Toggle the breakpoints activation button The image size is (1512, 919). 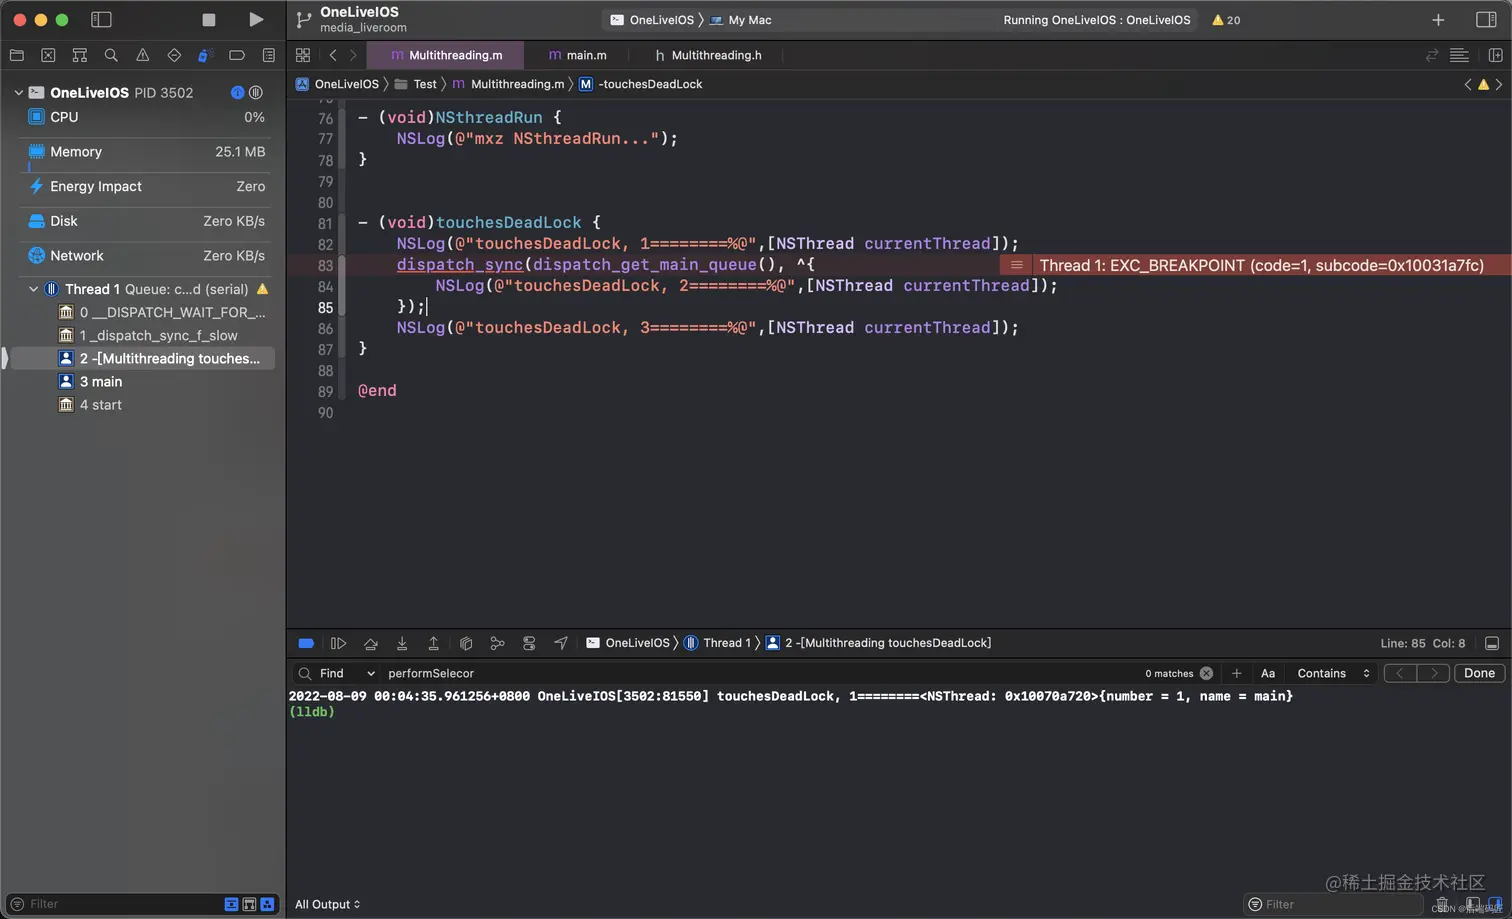(x=306, y=643)
